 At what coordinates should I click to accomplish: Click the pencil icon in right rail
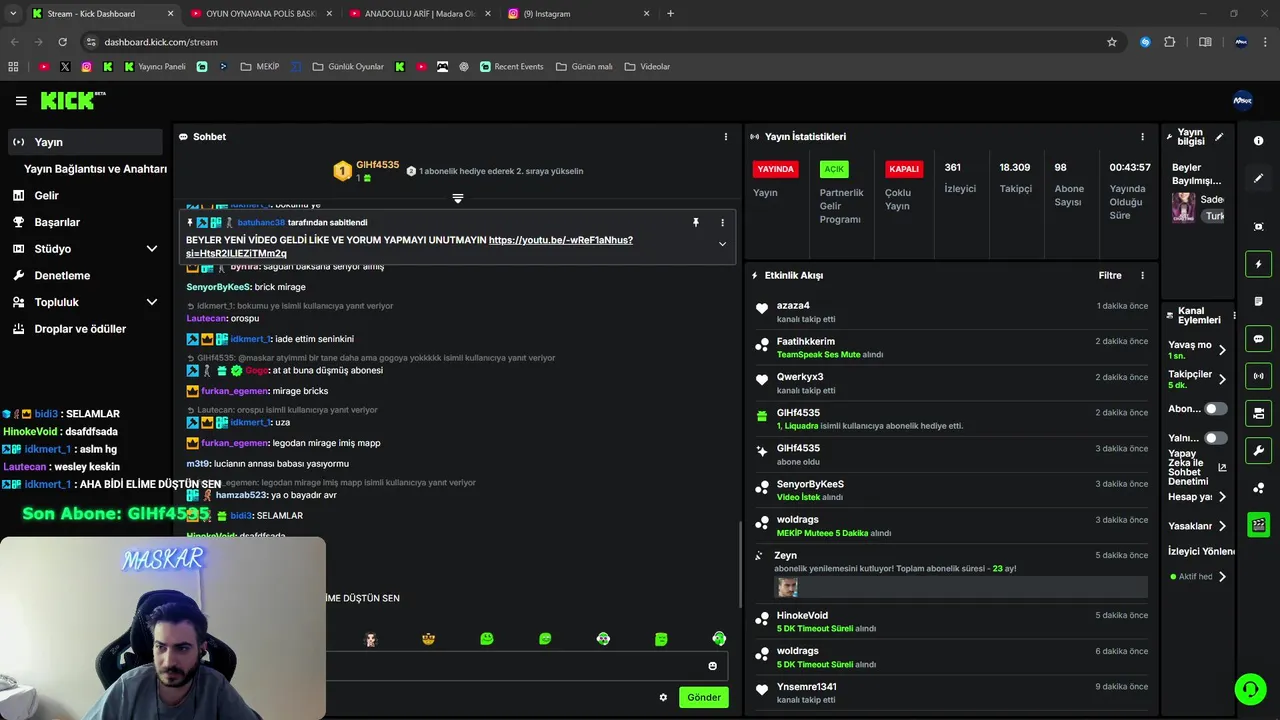[x=1259, y=178]
